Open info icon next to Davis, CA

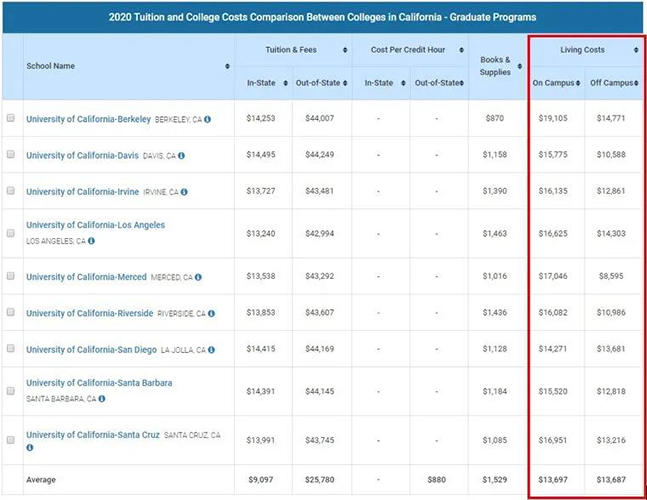click(181, 156)
